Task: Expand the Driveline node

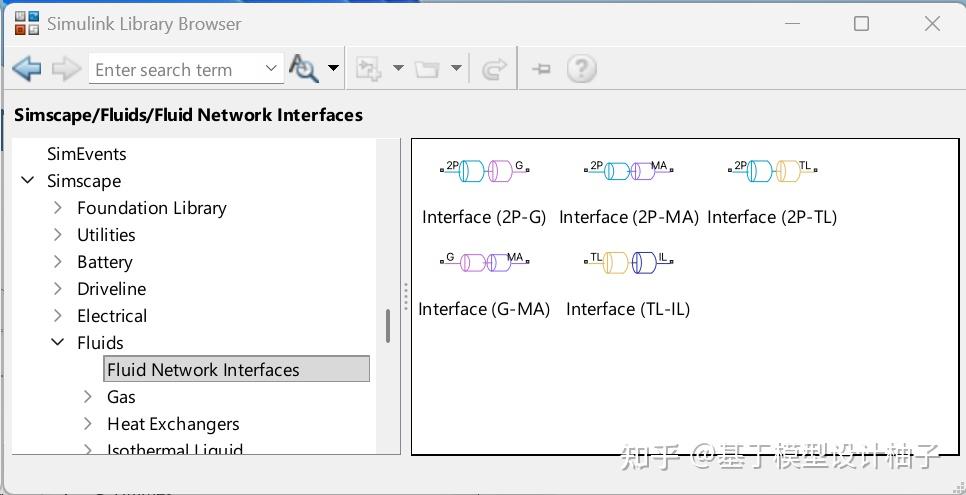Action: click(57, 288)
